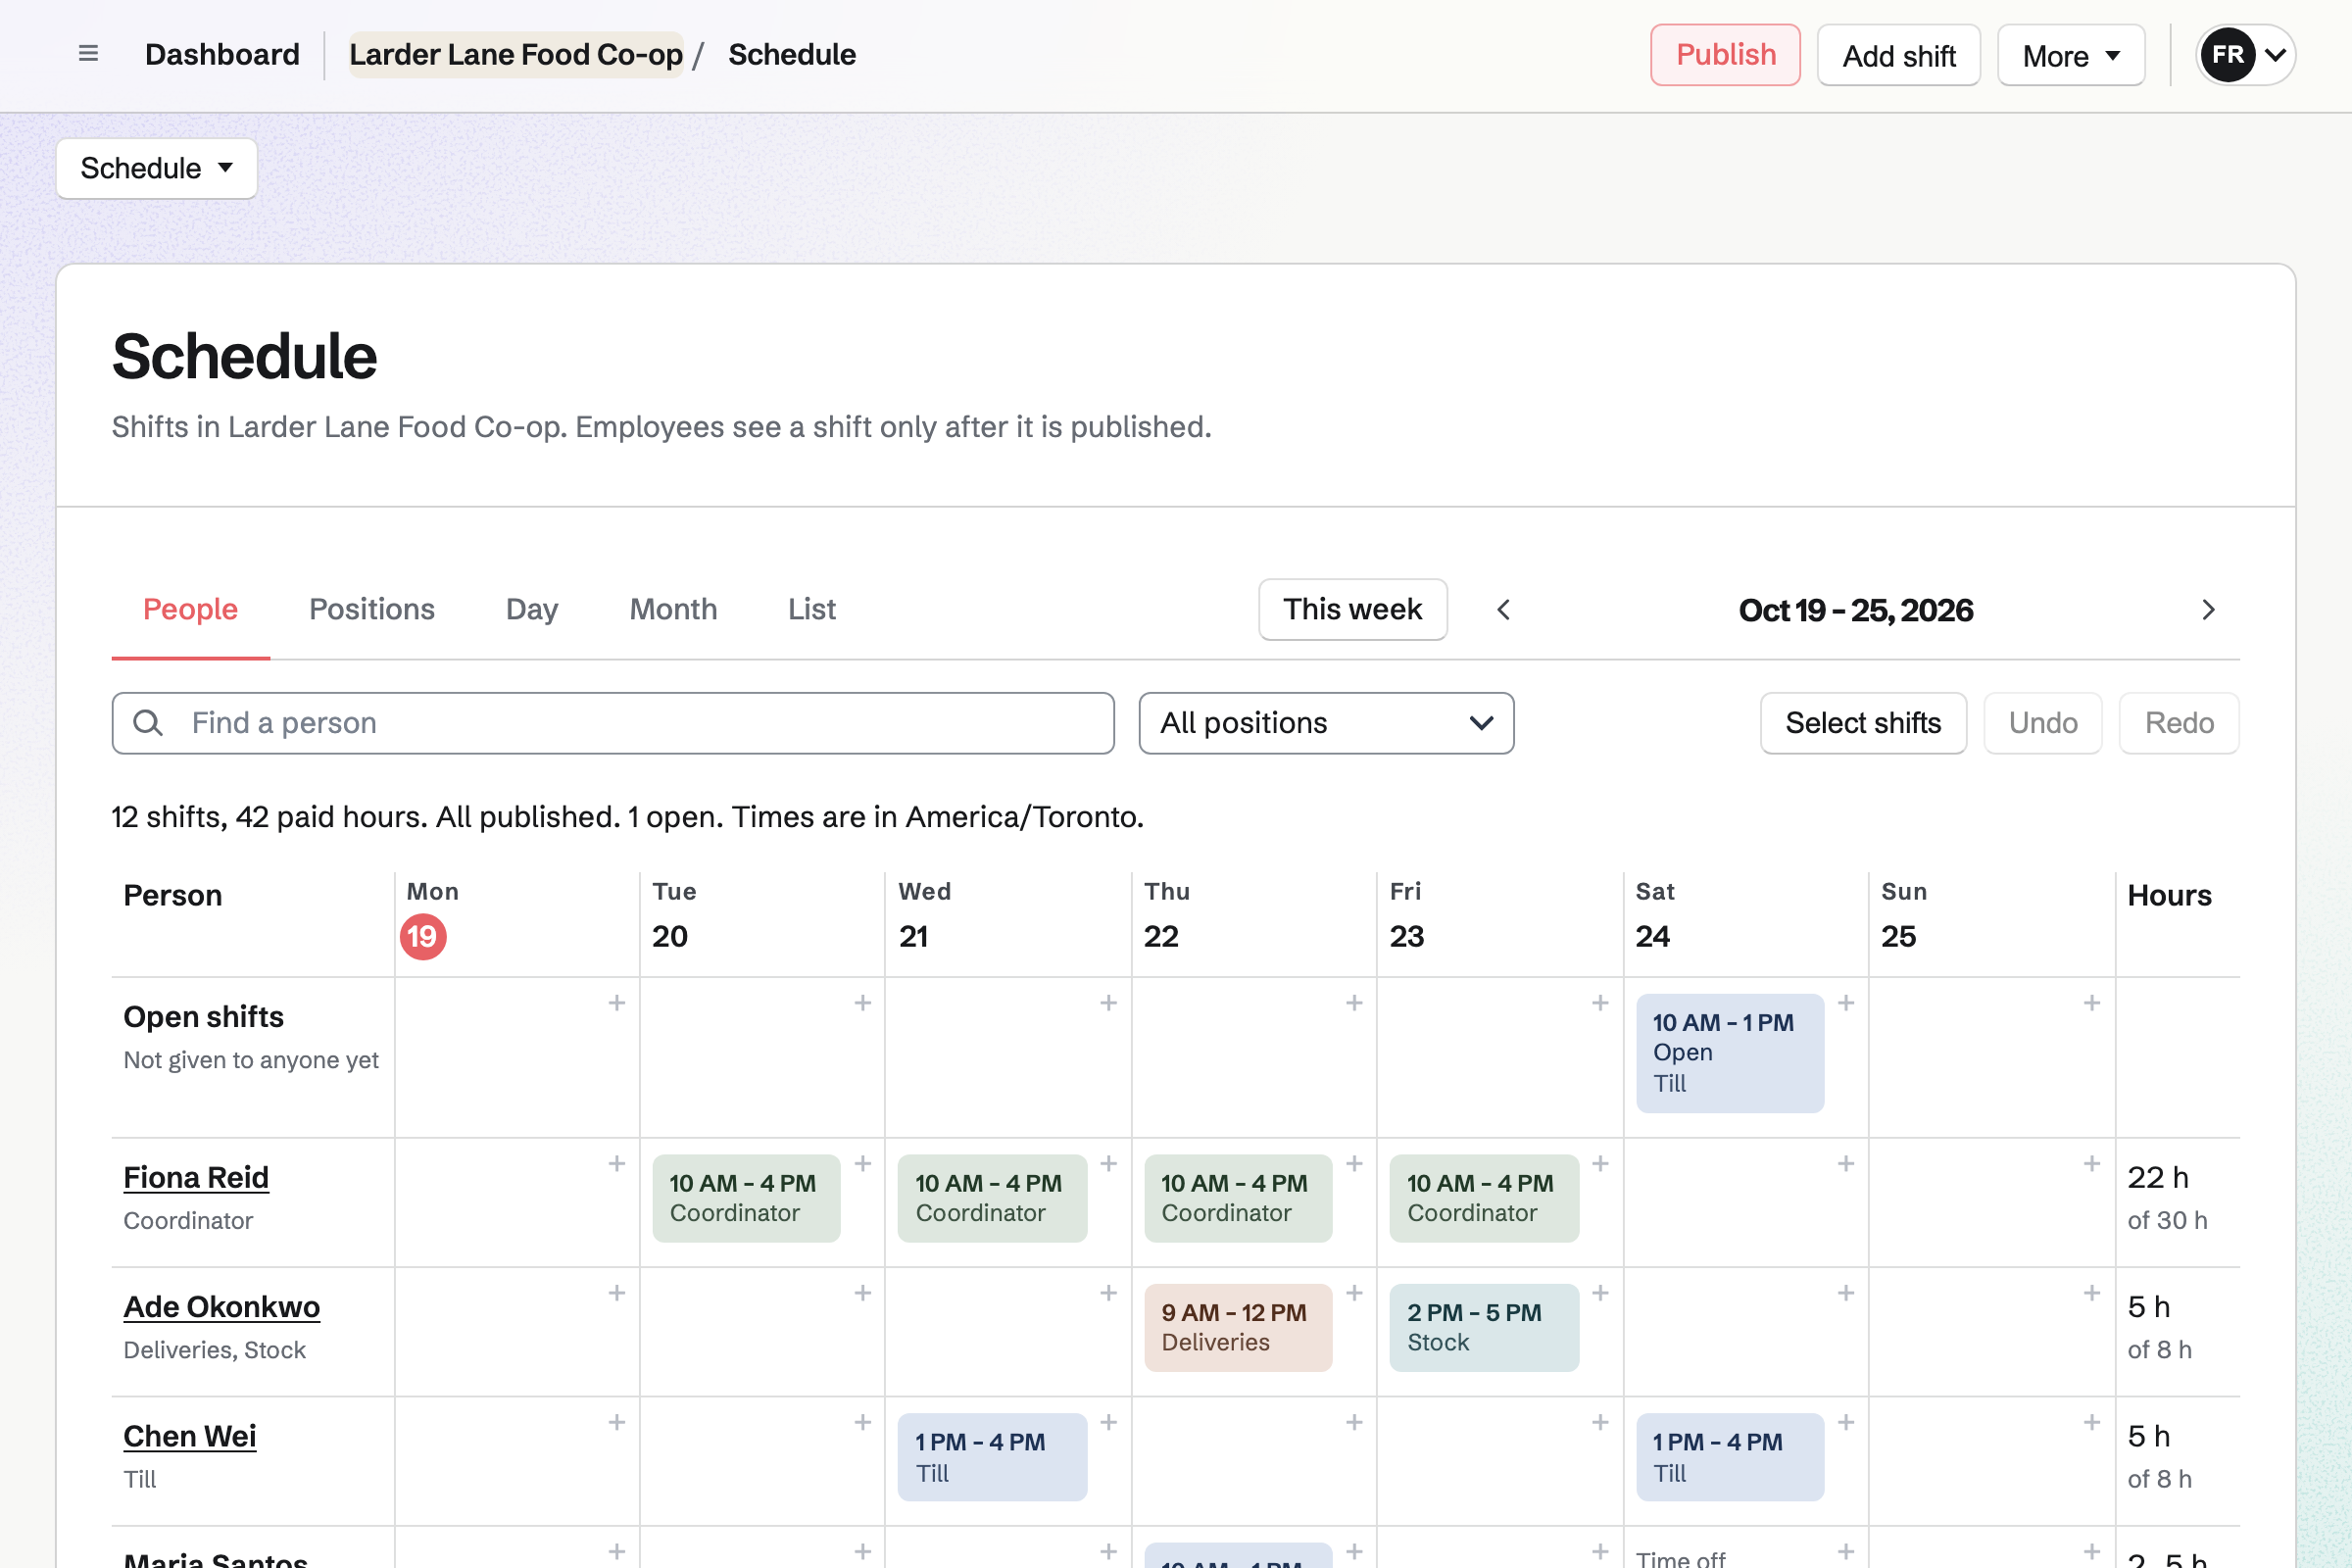The width and height of the screenshot is (2352, 1568).
Task: Add shift for Chen Wei on Friday
Action: (x=1600, y=1422)
